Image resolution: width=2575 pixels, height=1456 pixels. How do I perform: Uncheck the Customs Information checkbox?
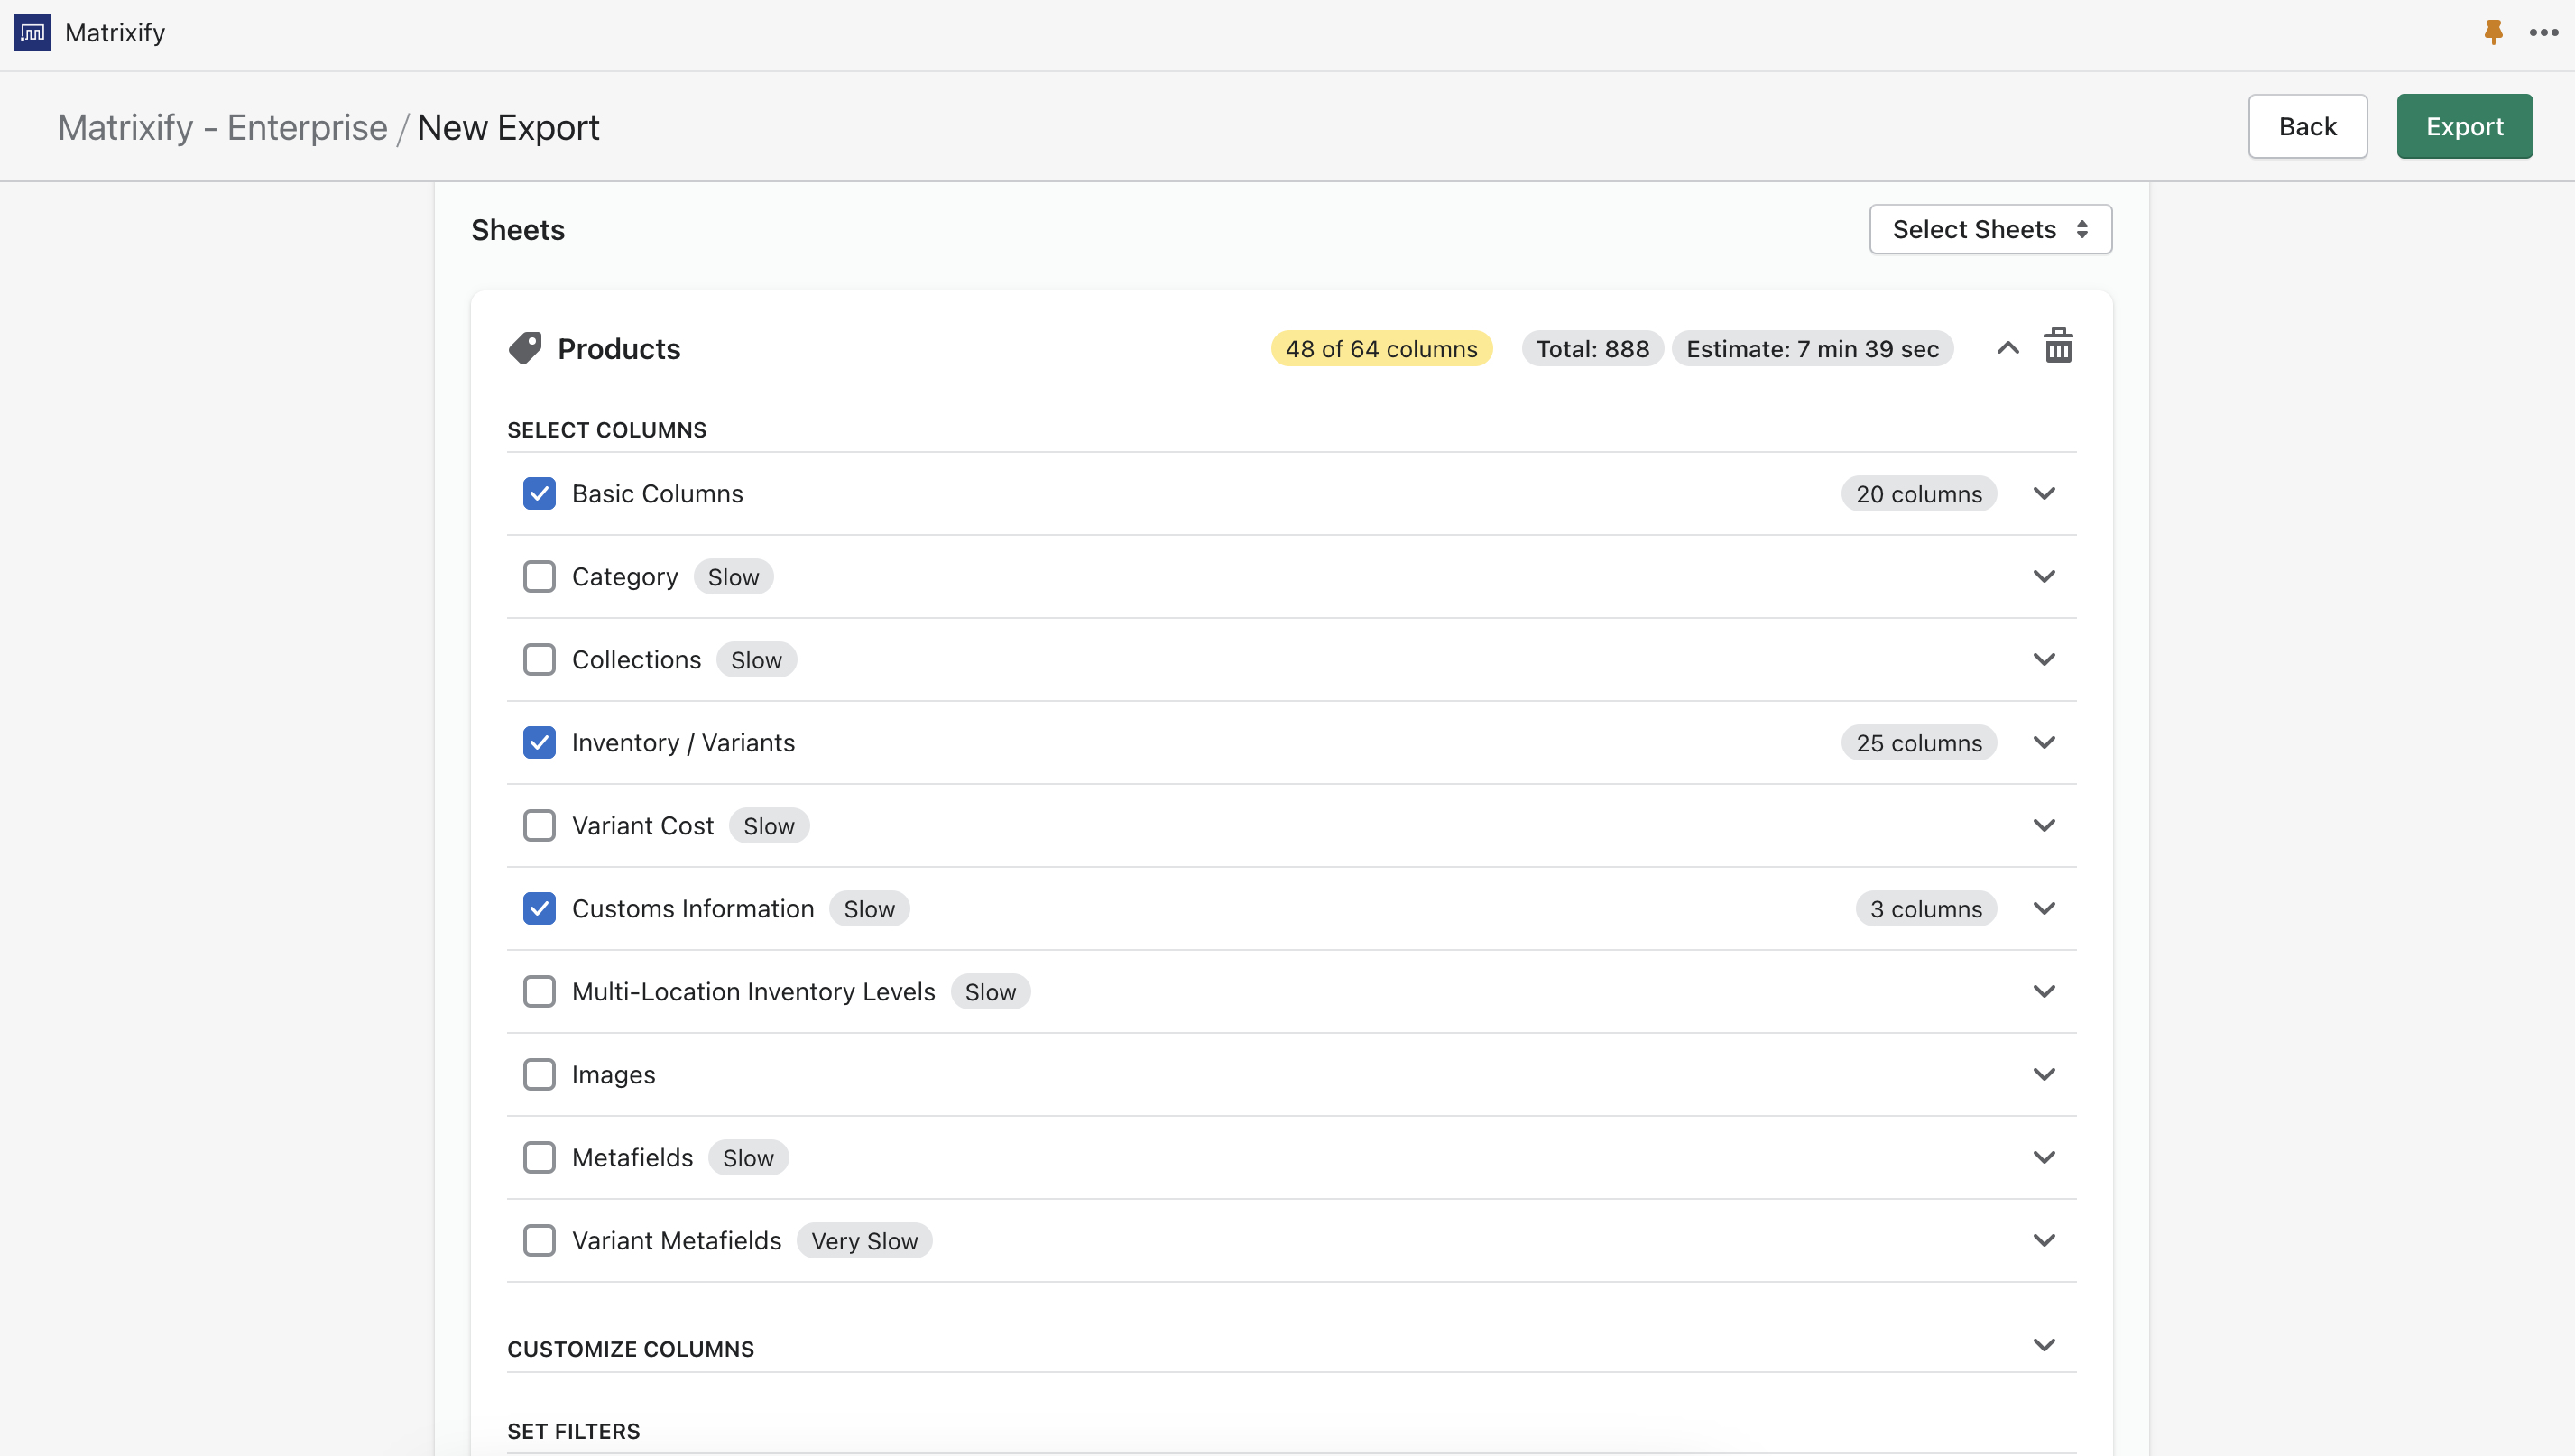point(539,909)
